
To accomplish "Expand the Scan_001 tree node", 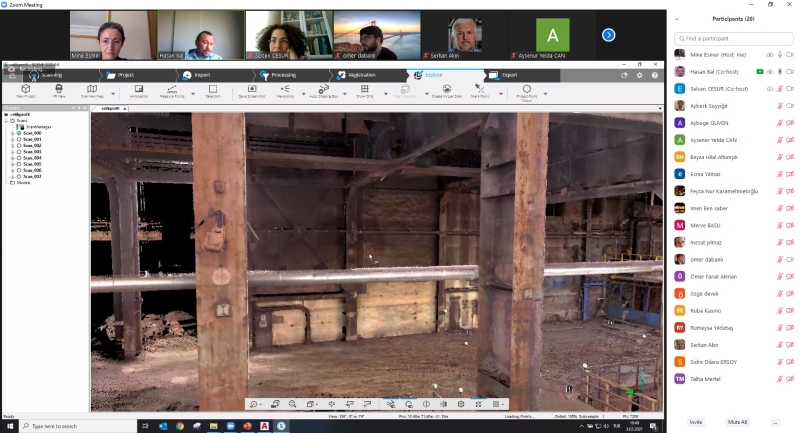I will [12, 139].
